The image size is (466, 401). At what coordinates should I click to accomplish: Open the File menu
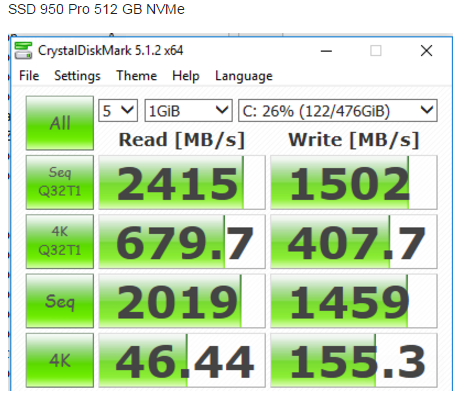pos(29,76)
